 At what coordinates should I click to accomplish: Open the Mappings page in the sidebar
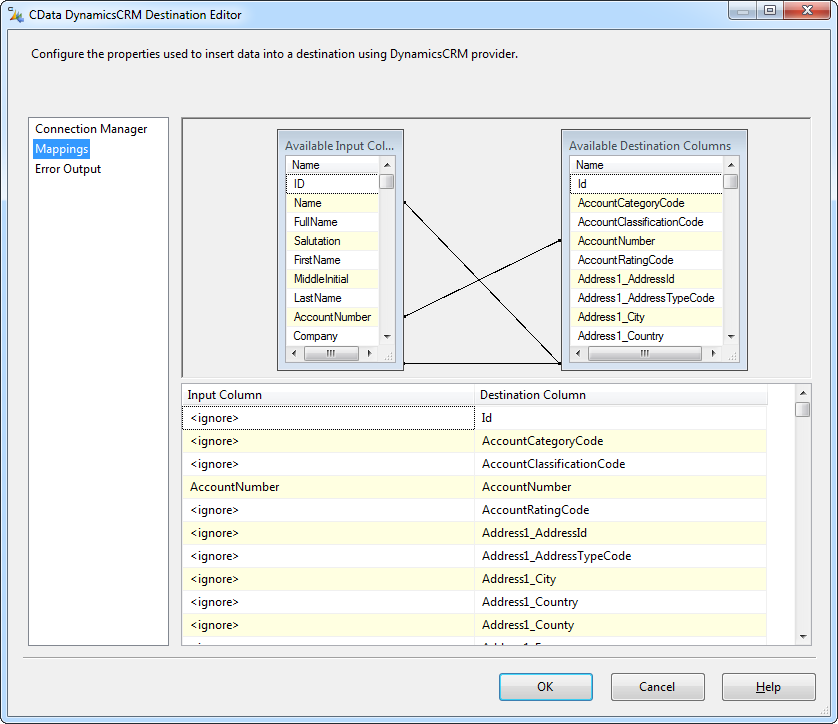(x=61, y=148)
